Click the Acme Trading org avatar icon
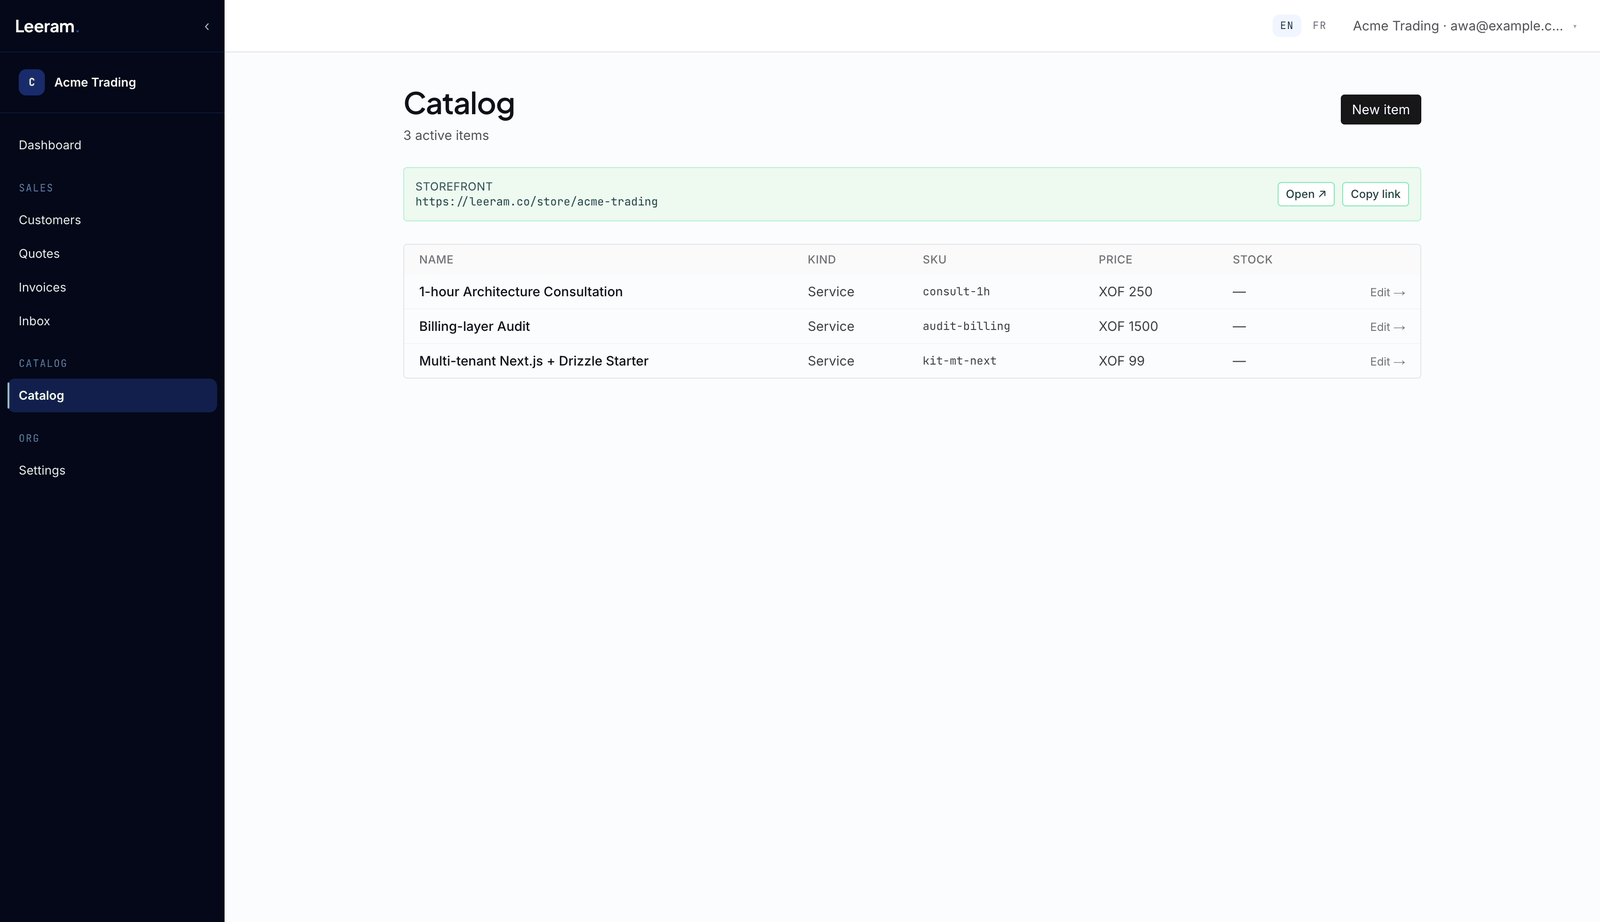Image resolution: width=1600 pixels, height=922 pixels. pos(31,82)
